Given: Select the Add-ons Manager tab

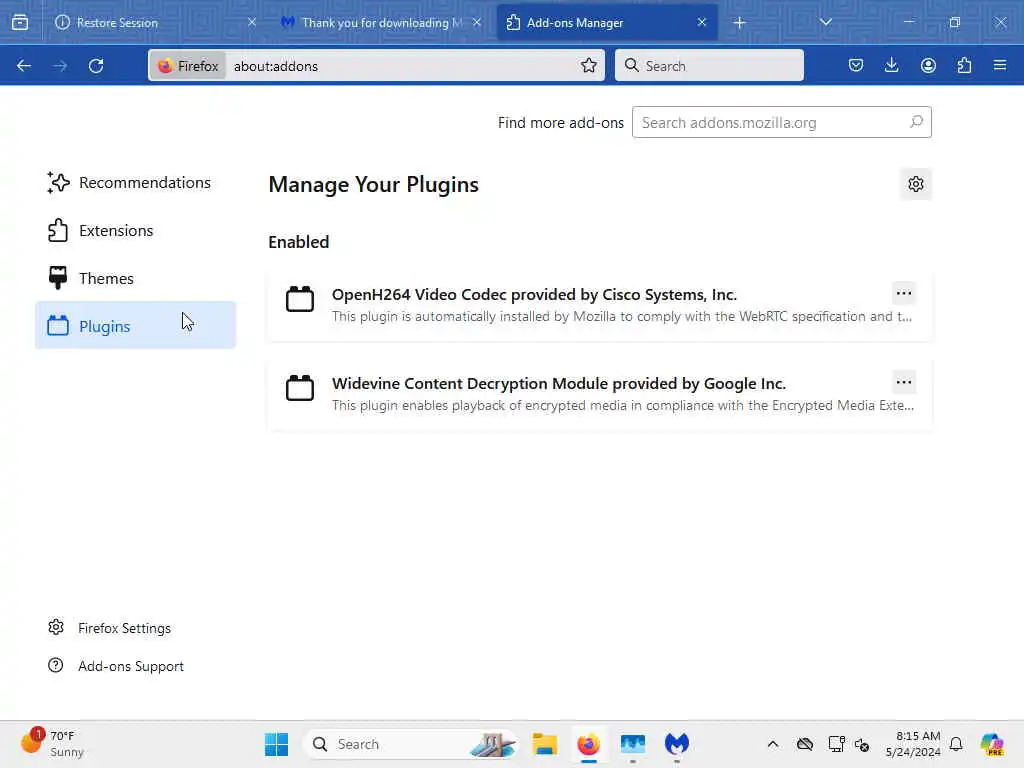Looking at the screenshot, I should 607,23.
